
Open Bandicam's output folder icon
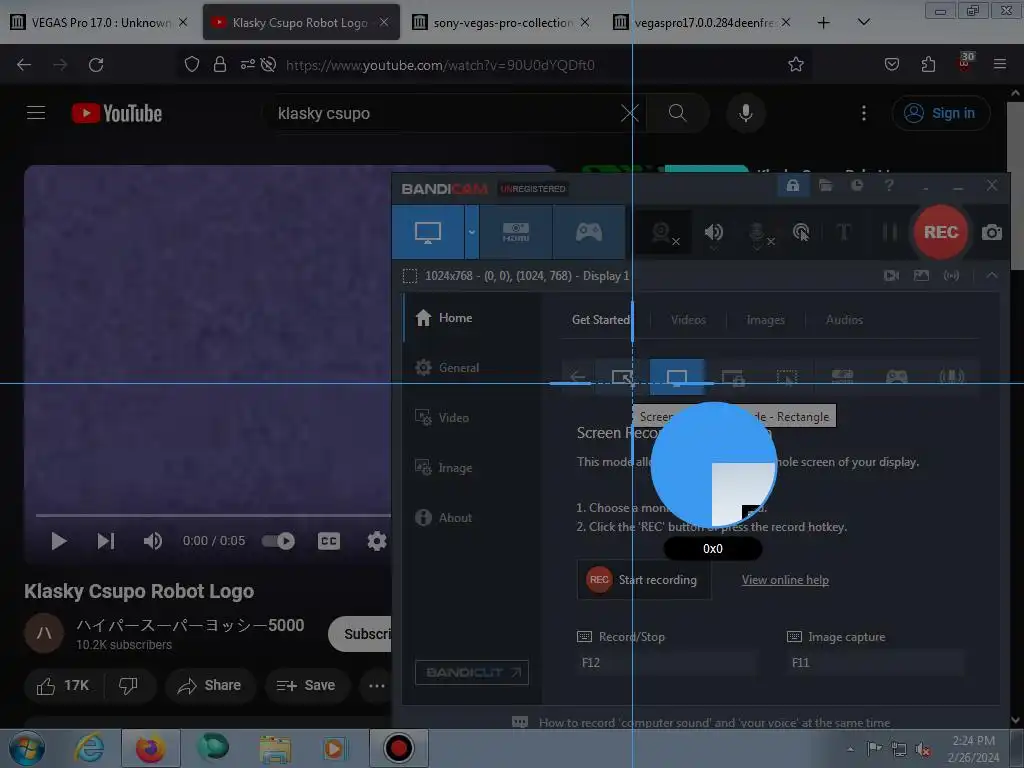click(x=825, y=186)
